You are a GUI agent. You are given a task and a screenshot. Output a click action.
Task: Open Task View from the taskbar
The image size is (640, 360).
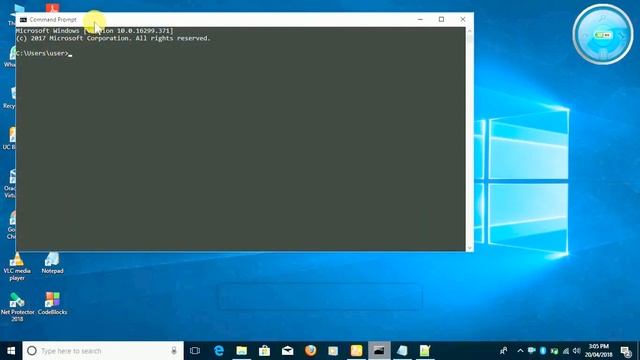[195, 351]
